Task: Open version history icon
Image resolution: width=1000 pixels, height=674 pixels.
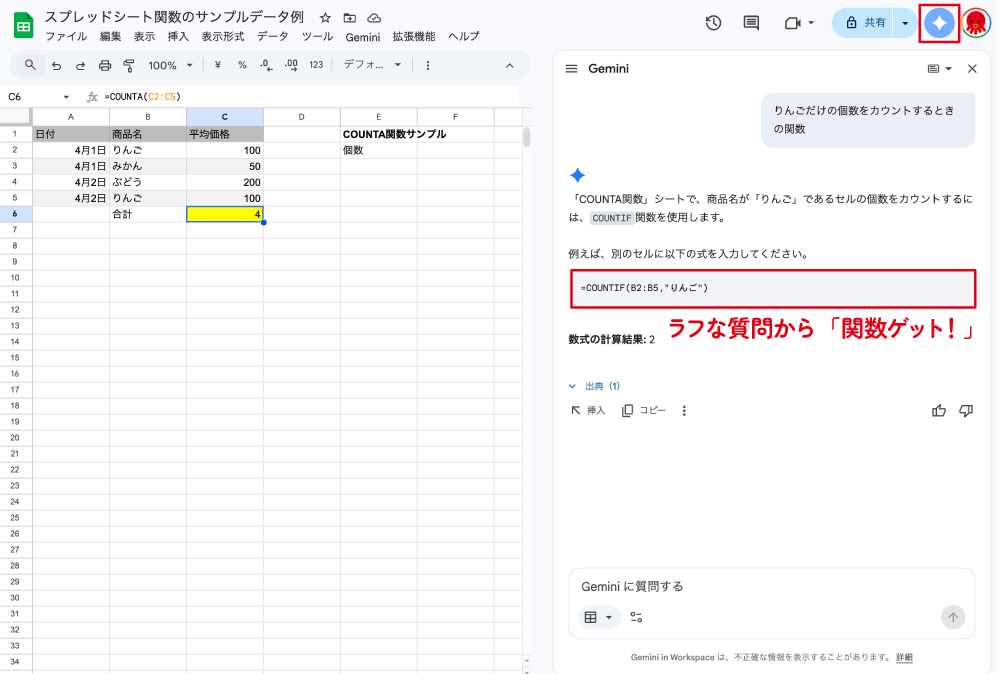Action: (x=711, y=22)
